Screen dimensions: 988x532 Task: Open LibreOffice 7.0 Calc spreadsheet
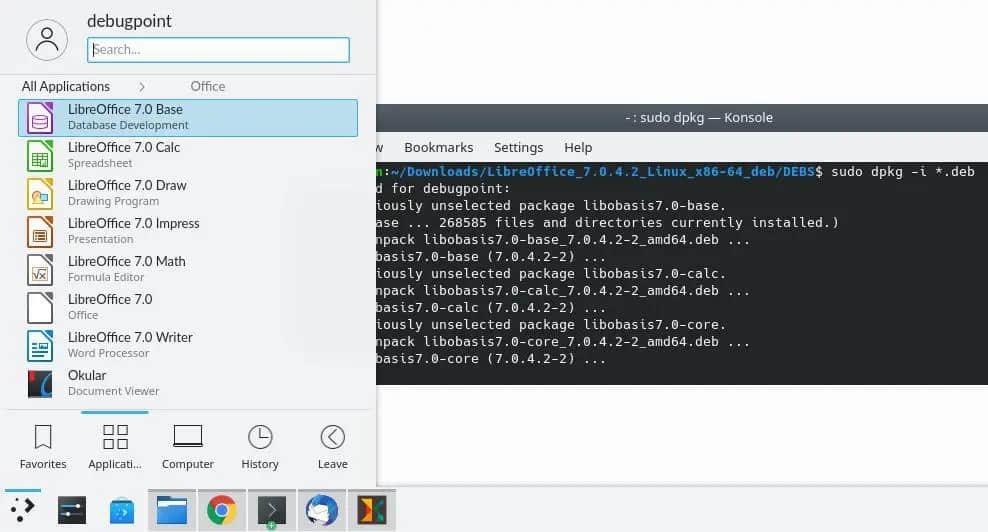pos(187,155)
